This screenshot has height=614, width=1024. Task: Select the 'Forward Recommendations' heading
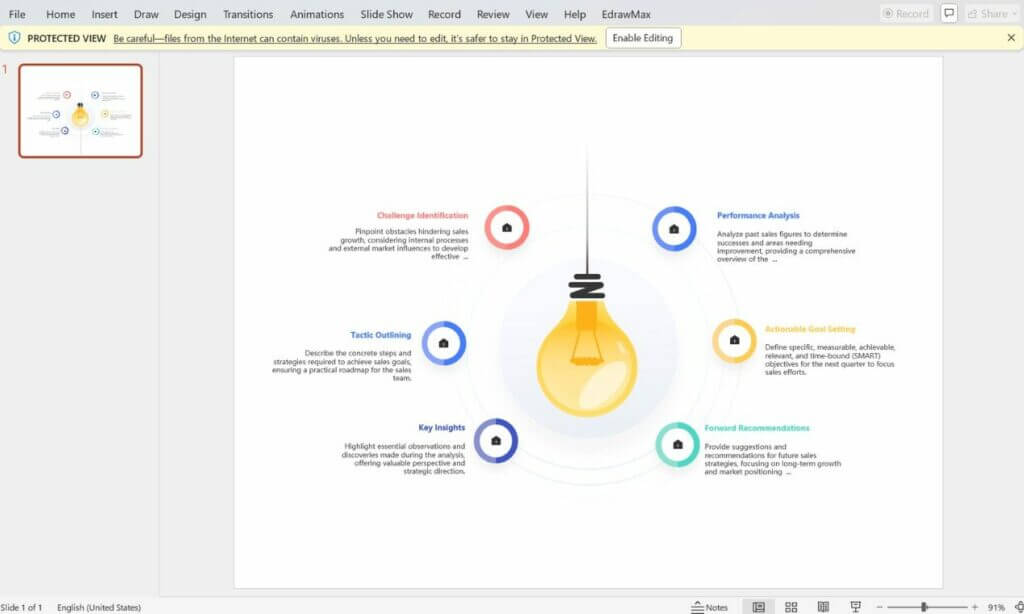756,428
